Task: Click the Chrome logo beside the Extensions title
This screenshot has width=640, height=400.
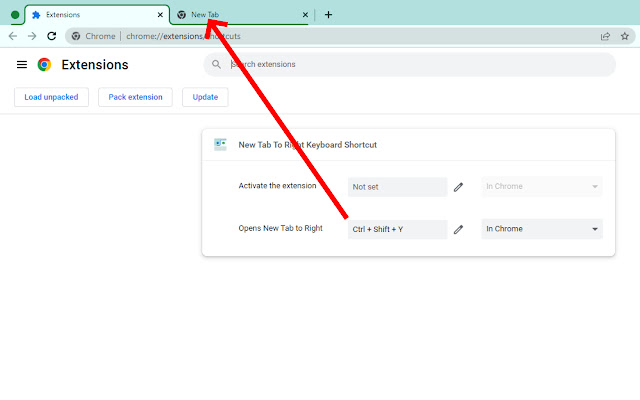Action: pyautogui.click(x=44, y=64)
